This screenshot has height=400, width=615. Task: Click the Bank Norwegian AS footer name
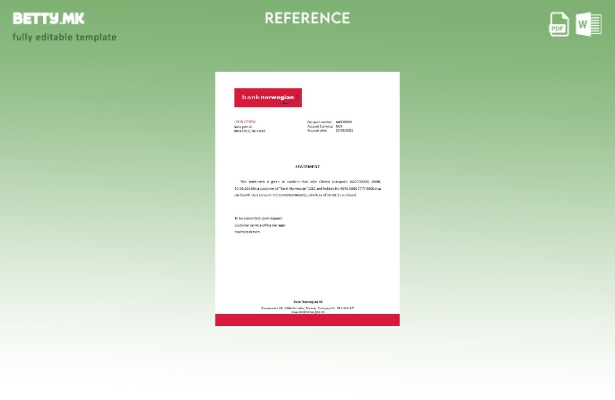click(307, 301)
